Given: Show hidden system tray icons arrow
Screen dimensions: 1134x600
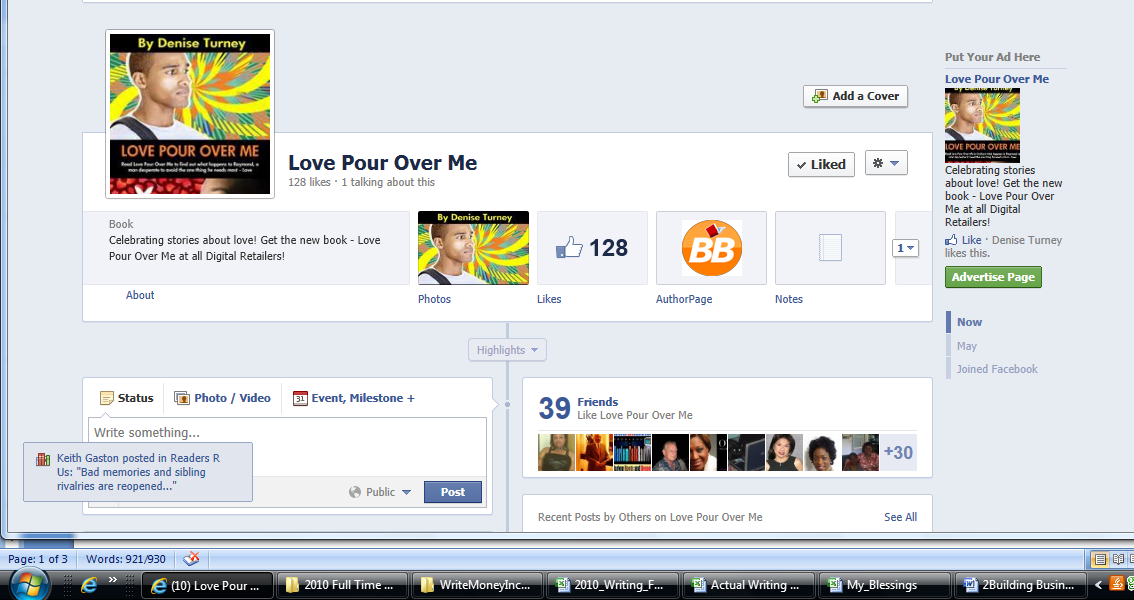Looking at the screenshot, I should (x=1098, y=585).
